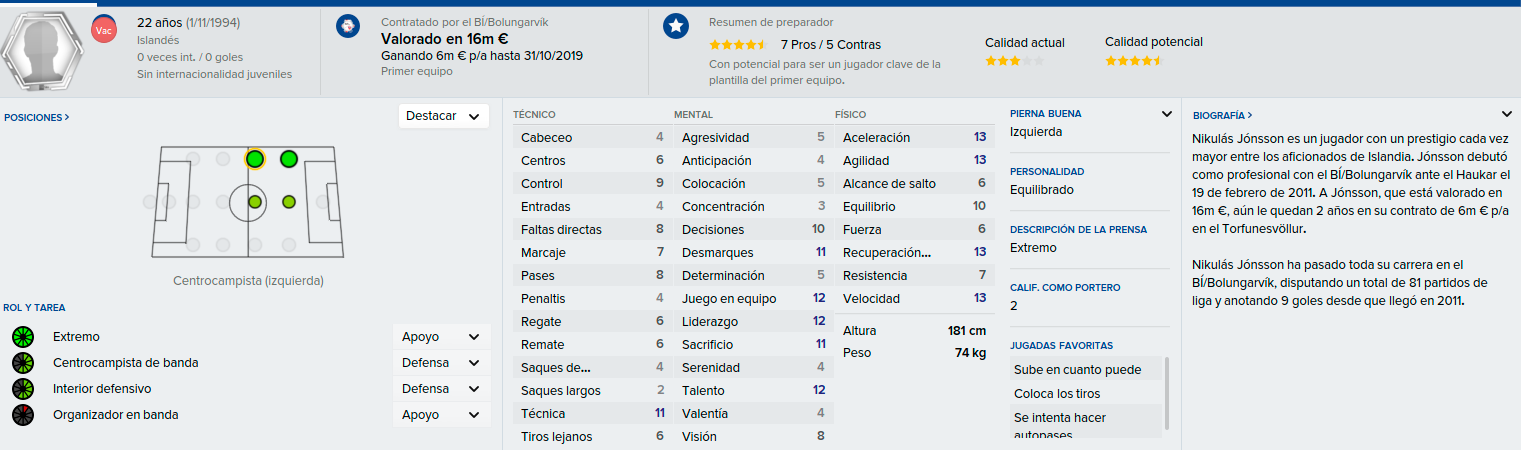
Task: Click the Interior defensivo role icon
Action: coord(24,389)
